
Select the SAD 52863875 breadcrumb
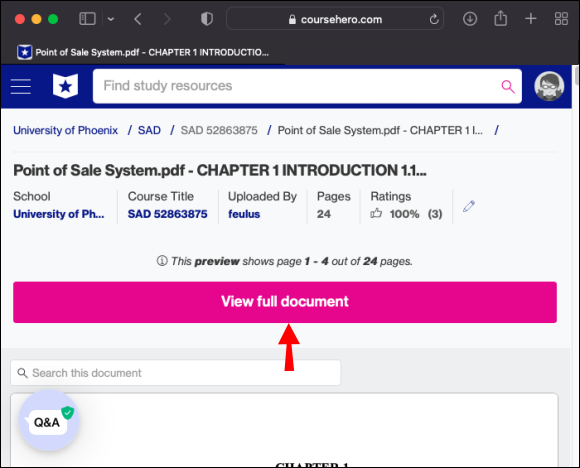point(219,130)
